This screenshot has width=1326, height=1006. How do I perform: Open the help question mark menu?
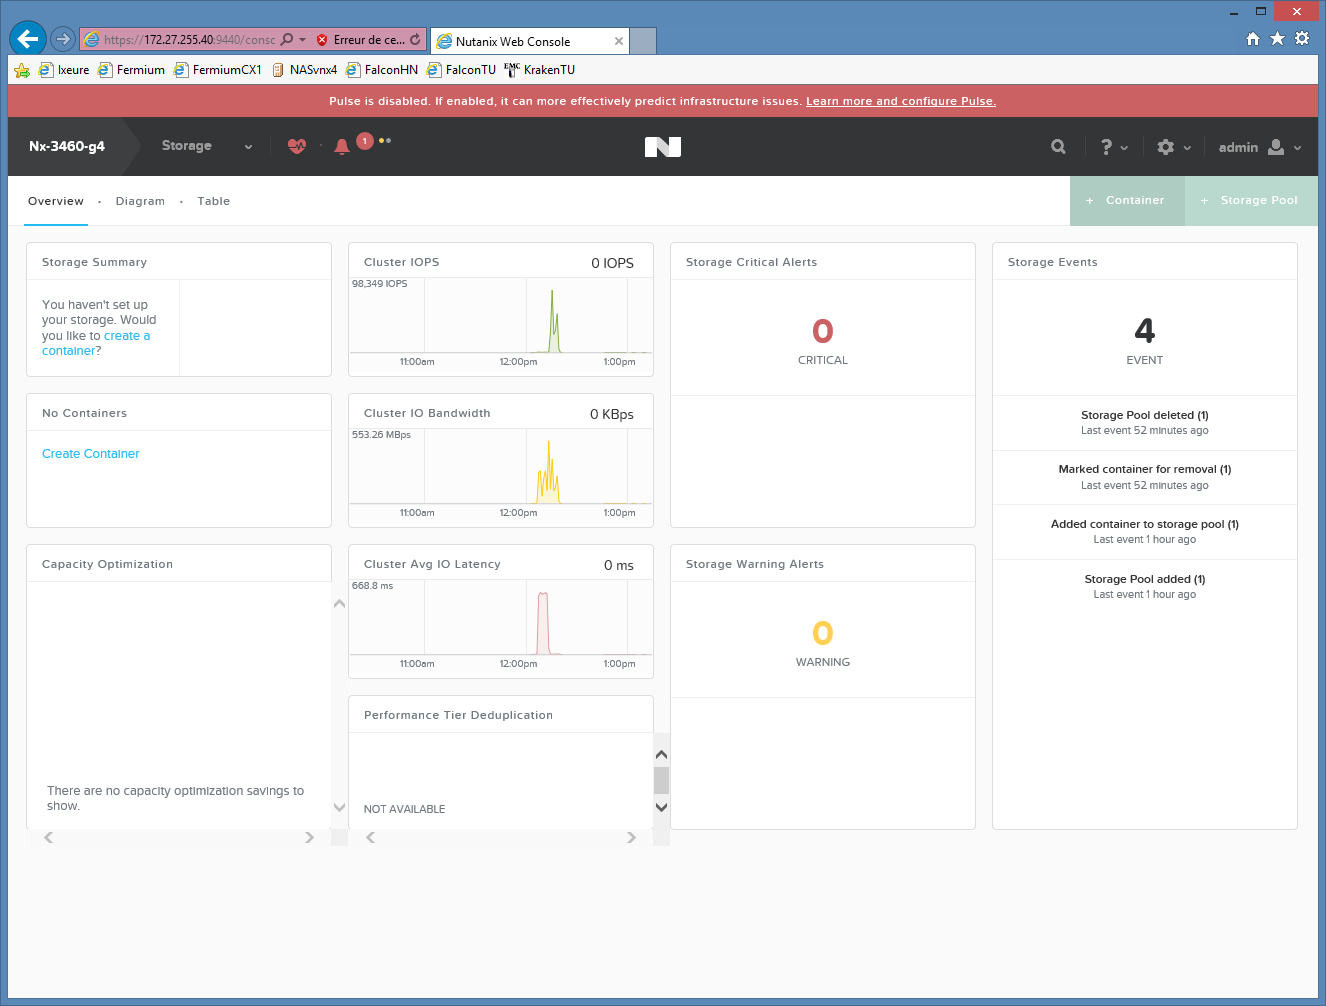pyautogui.click(x=1113, y=147)
